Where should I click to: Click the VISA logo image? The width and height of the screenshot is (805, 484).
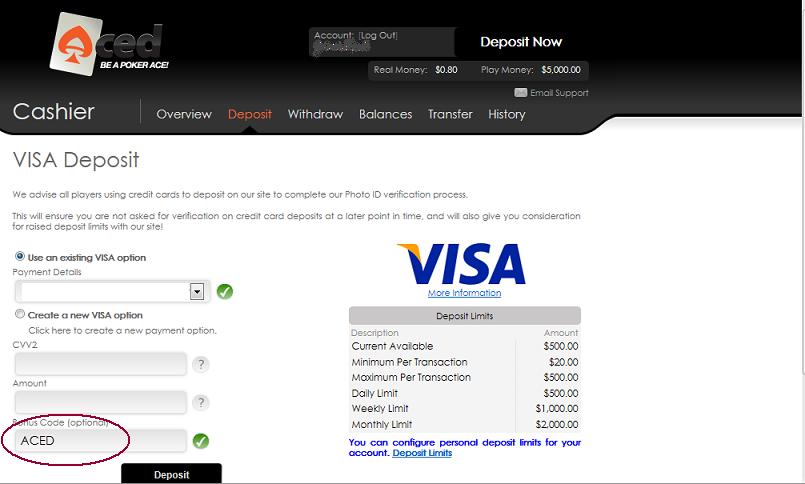(x=461, y=264)
